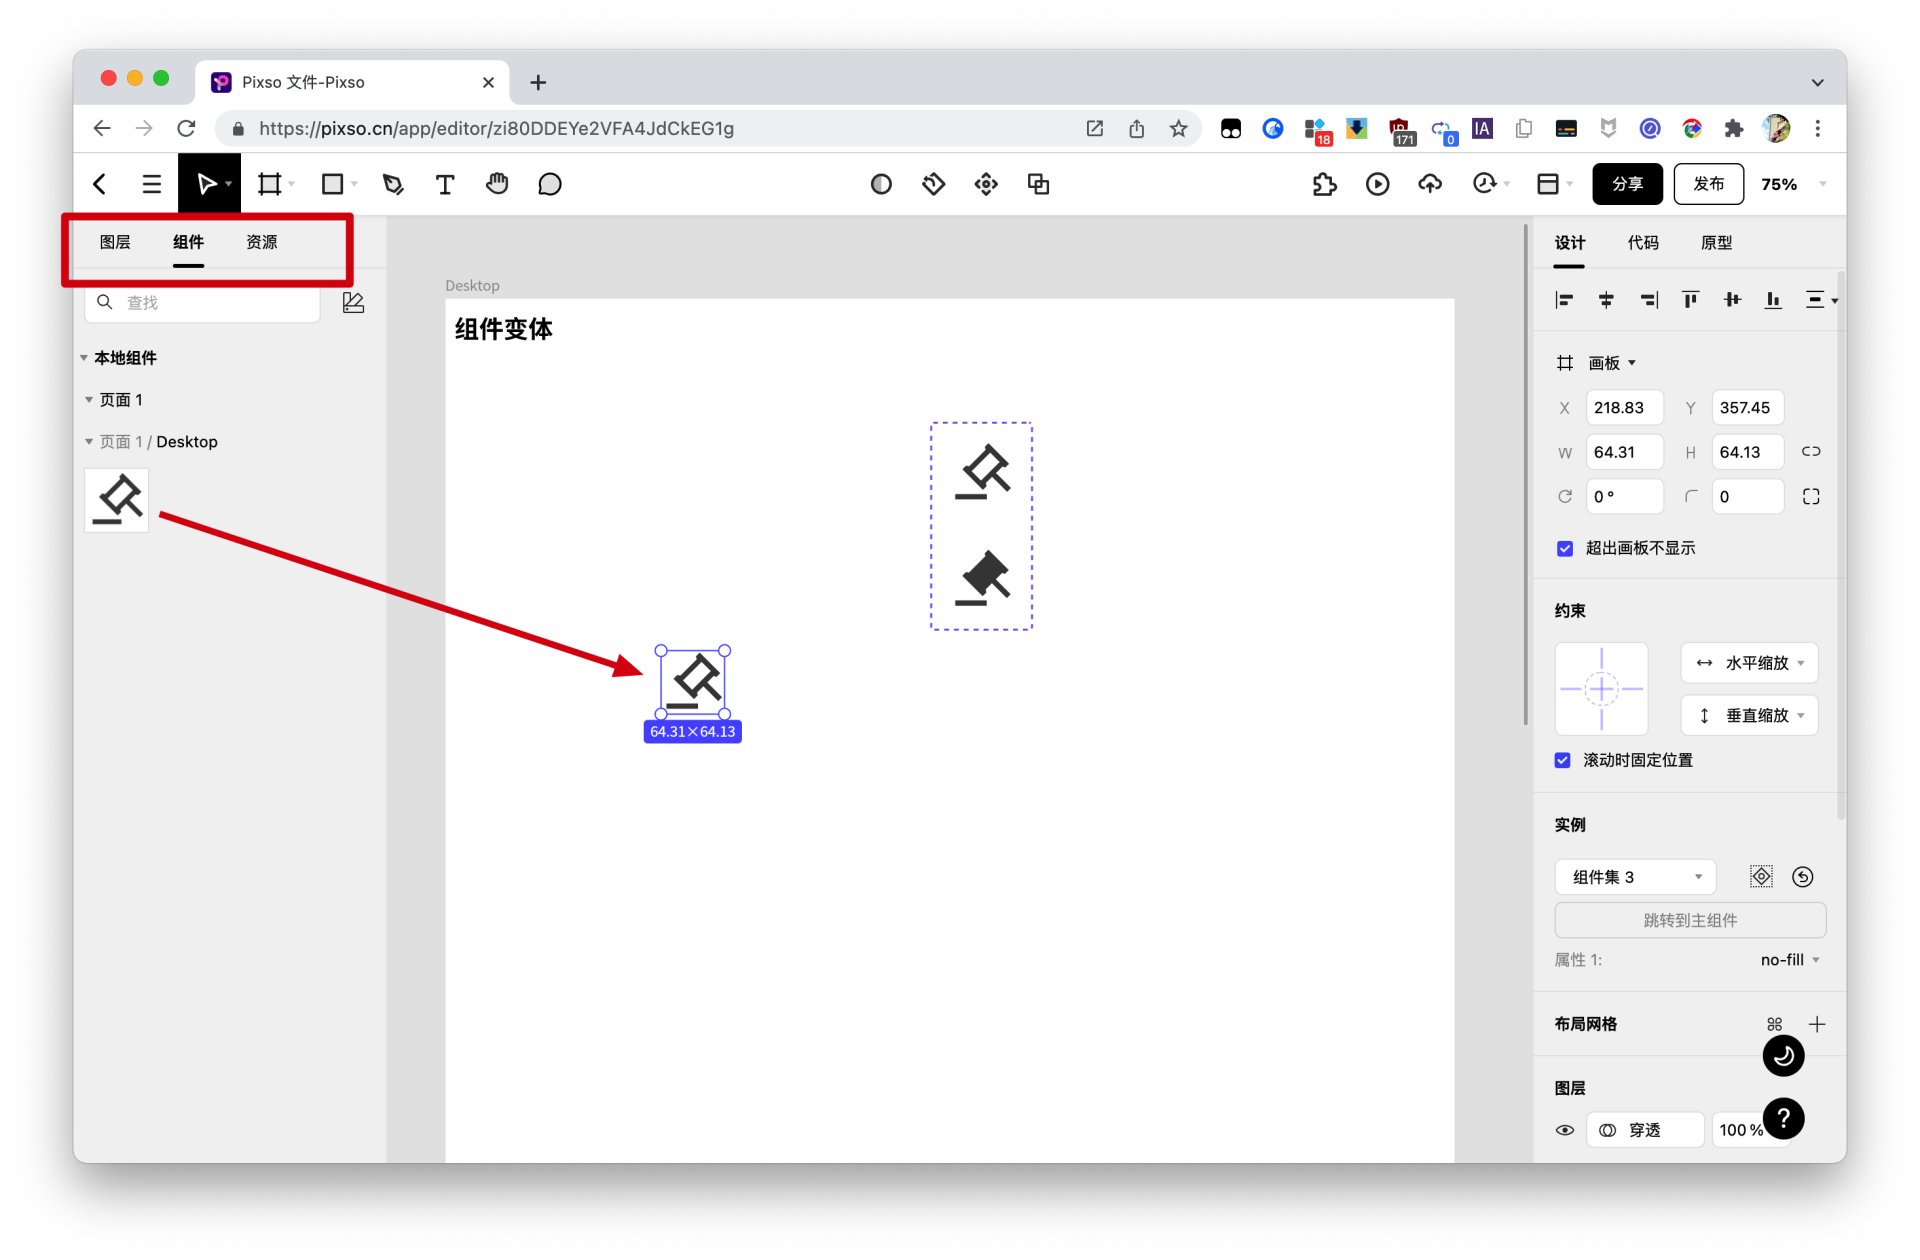
Task: Start prototype preview play button
Action: [1377, 184]
